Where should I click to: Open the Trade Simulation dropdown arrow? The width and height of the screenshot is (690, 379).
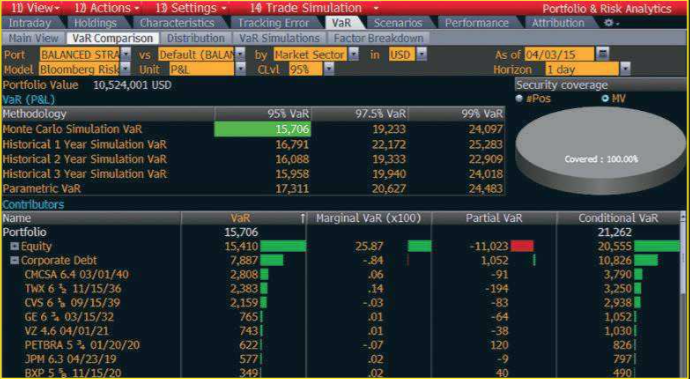[x=375, y=8]
